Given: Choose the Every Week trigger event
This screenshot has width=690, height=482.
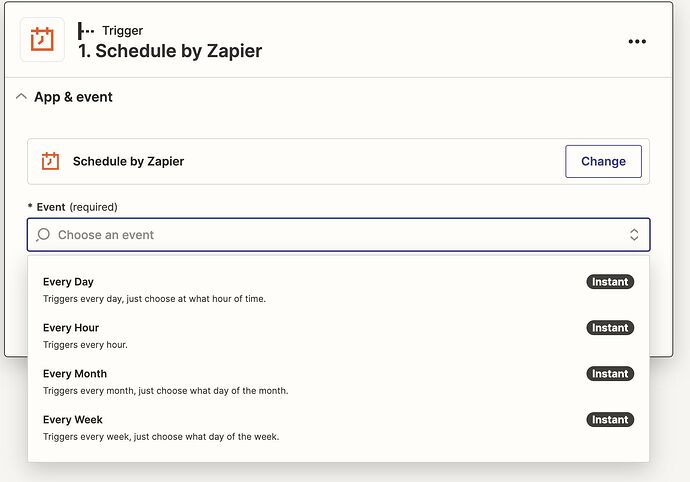Looking at the screenshot, I should tap(338, 428).
